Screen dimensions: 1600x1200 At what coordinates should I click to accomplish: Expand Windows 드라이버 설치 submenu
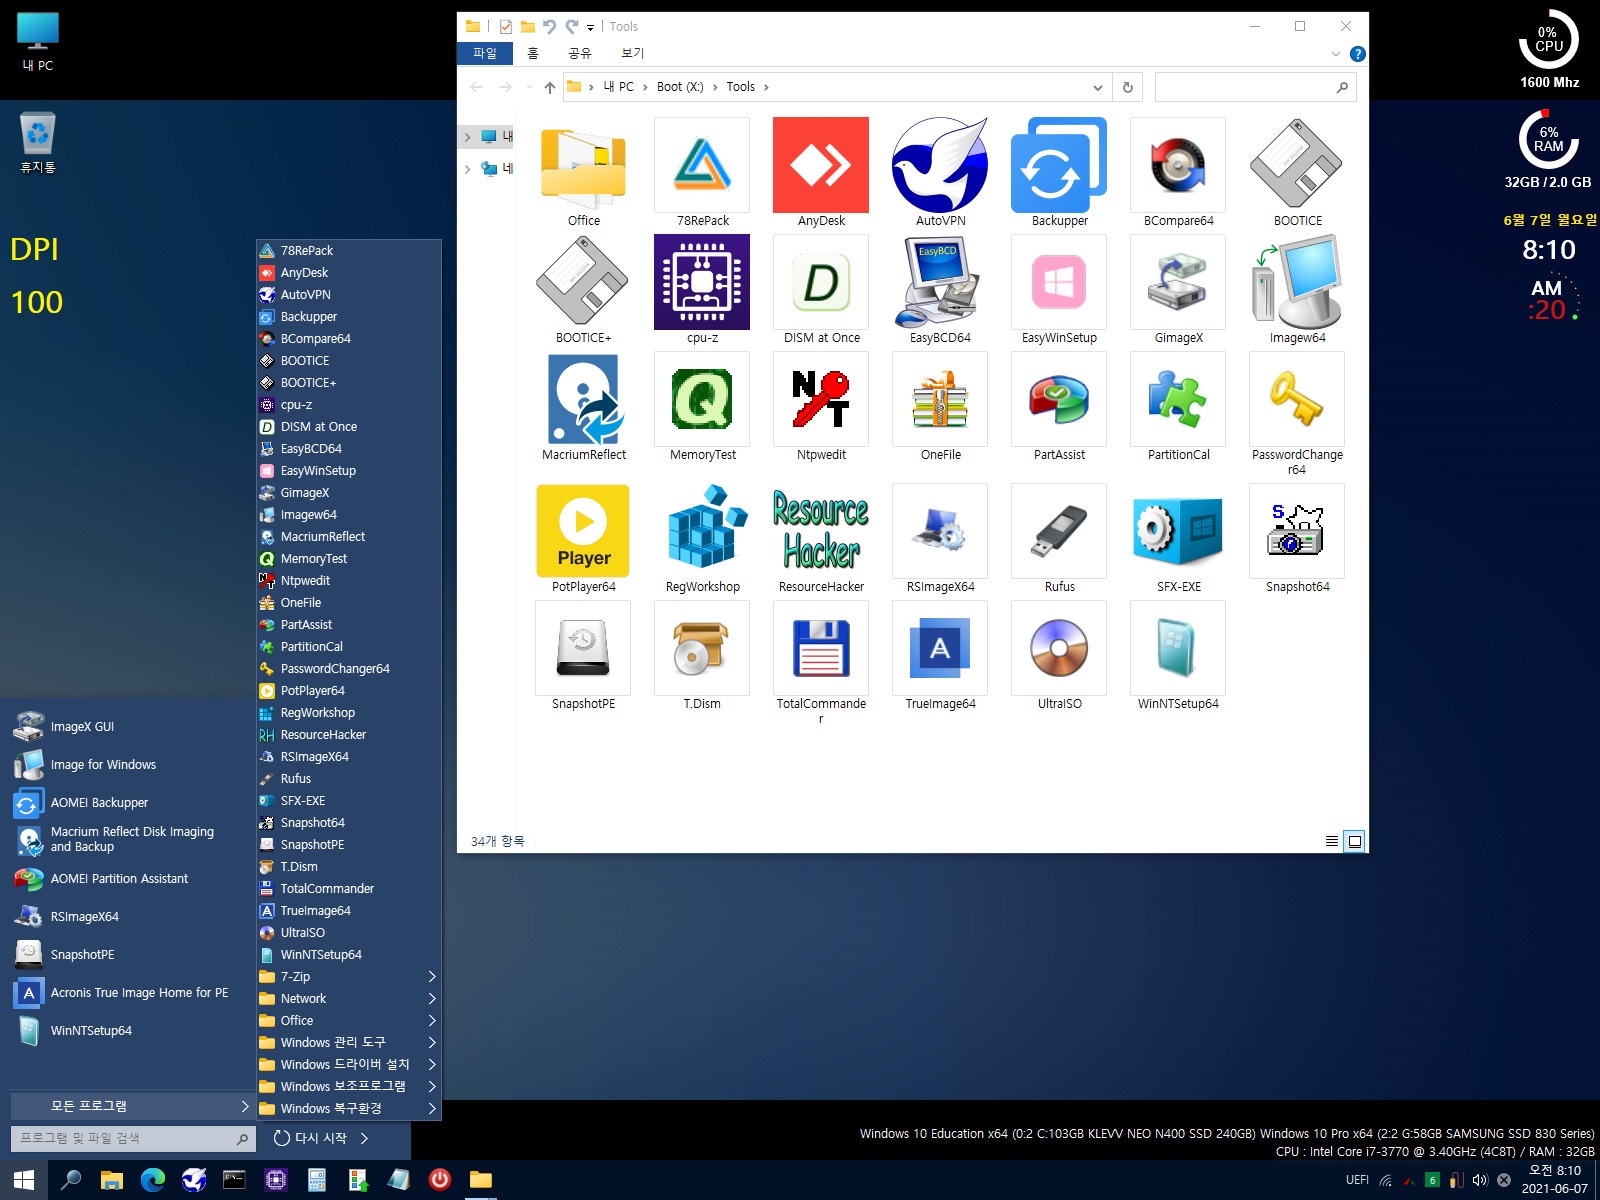348,1064
